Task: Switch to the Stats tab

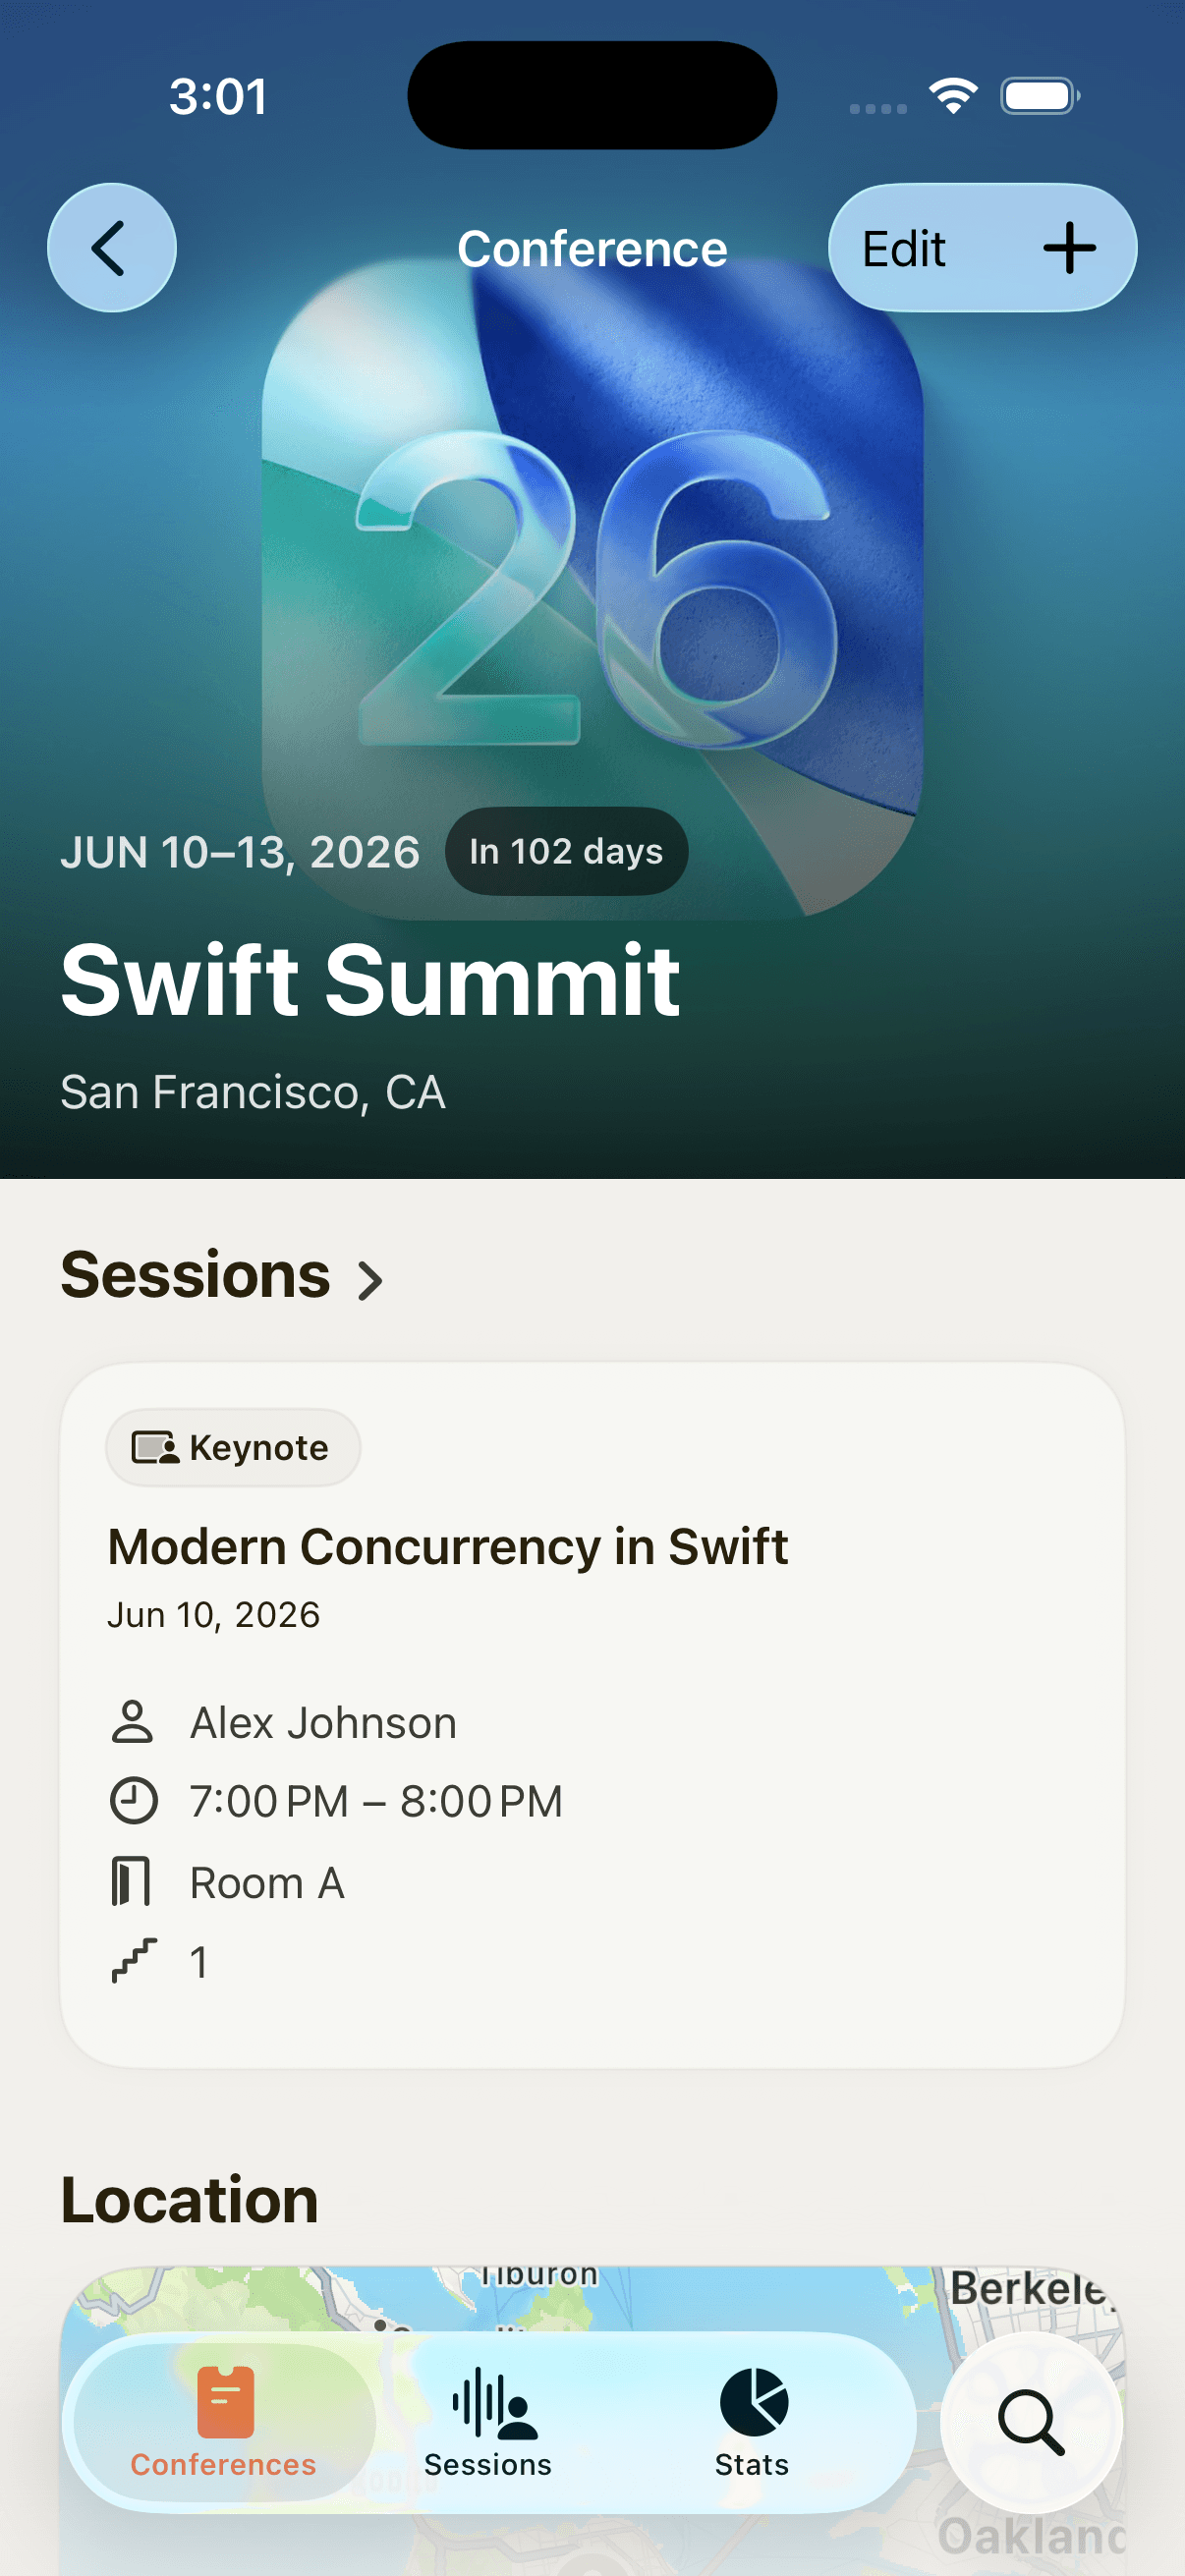Action: (x=752, y=2422)
